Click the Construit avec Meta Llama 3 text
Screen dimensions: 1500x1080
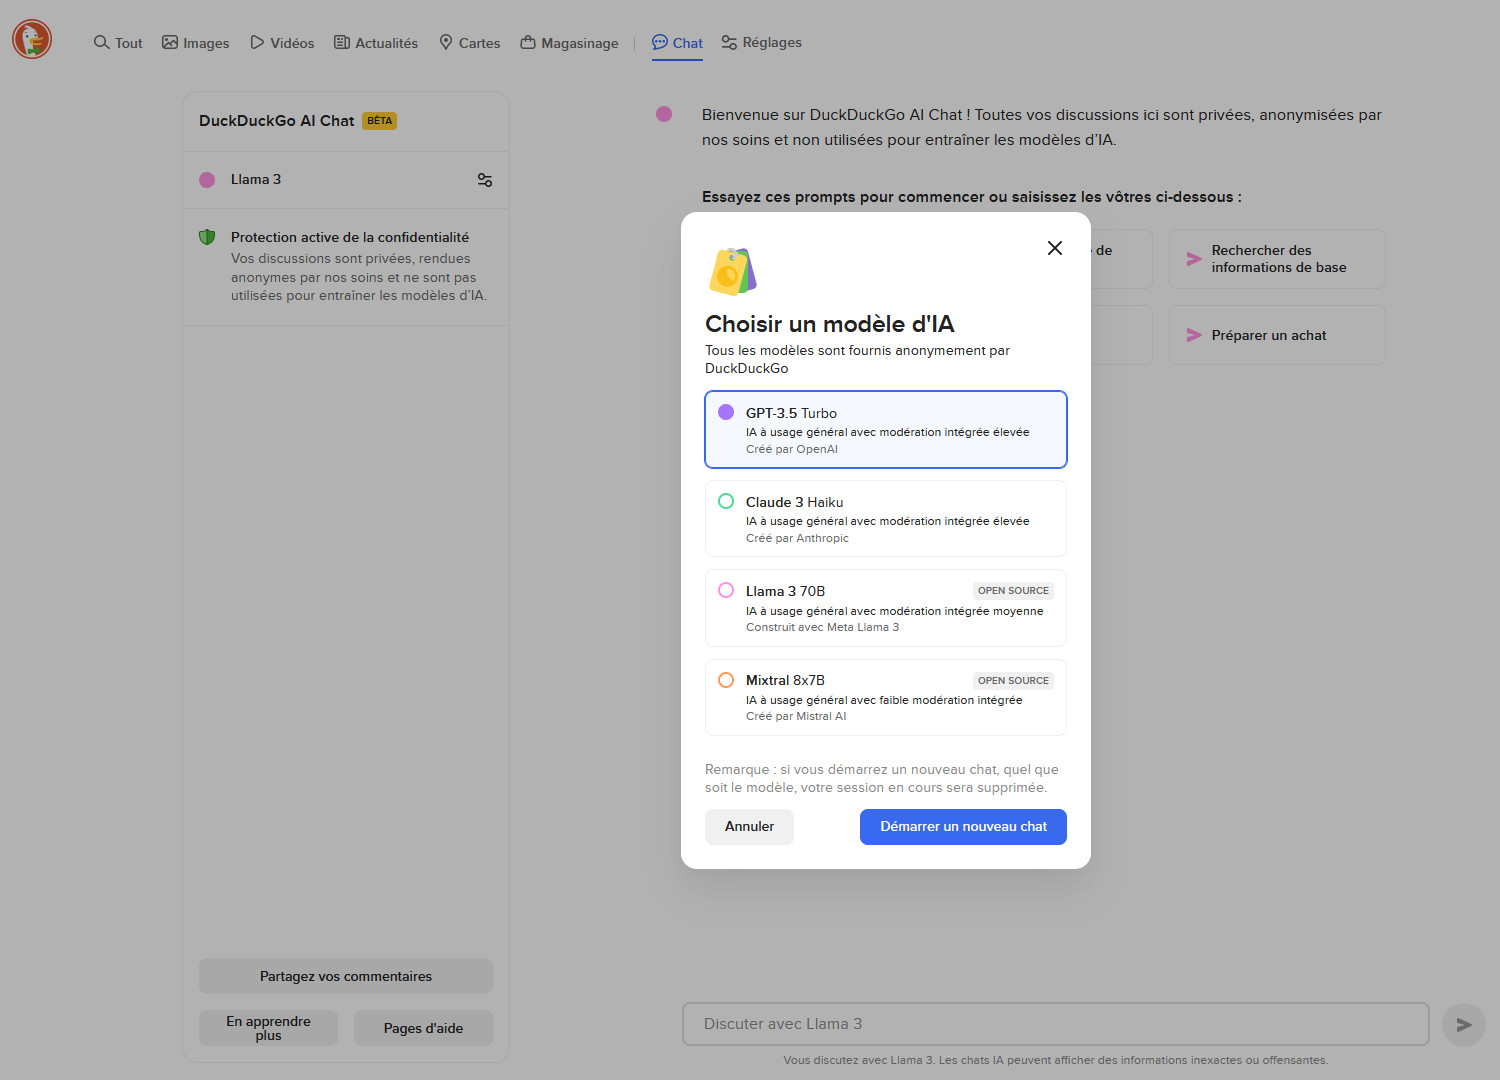[822, 627]
